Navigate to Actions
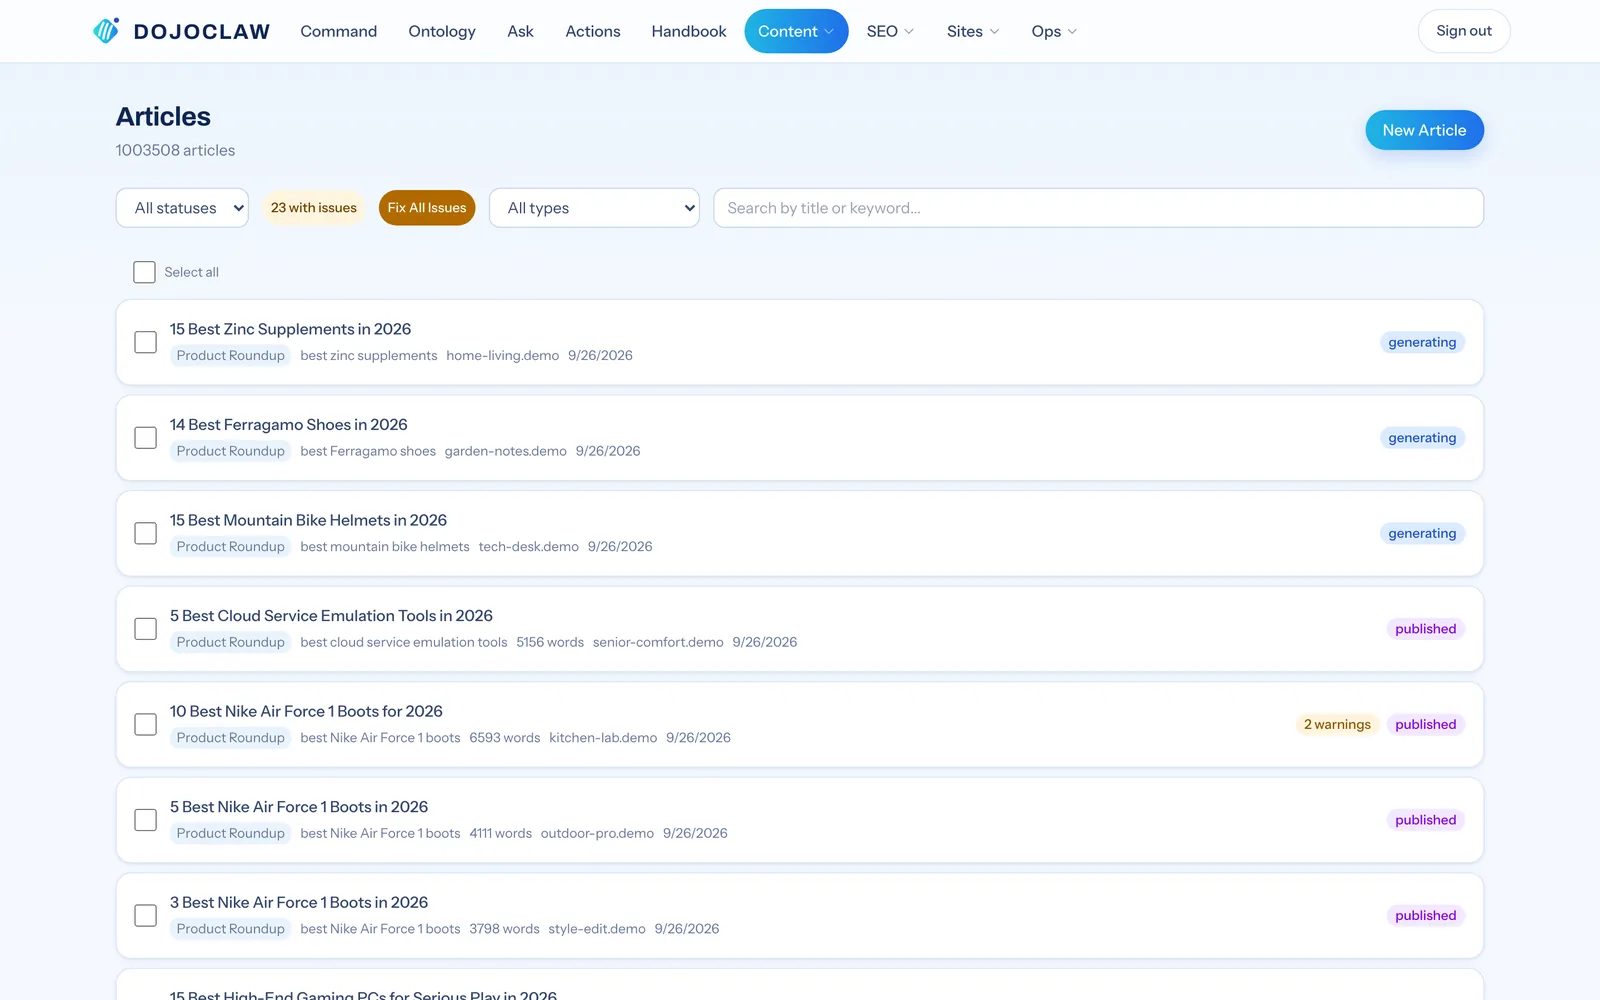Viewport: 1600px width, 1000px height. [593, 31]
